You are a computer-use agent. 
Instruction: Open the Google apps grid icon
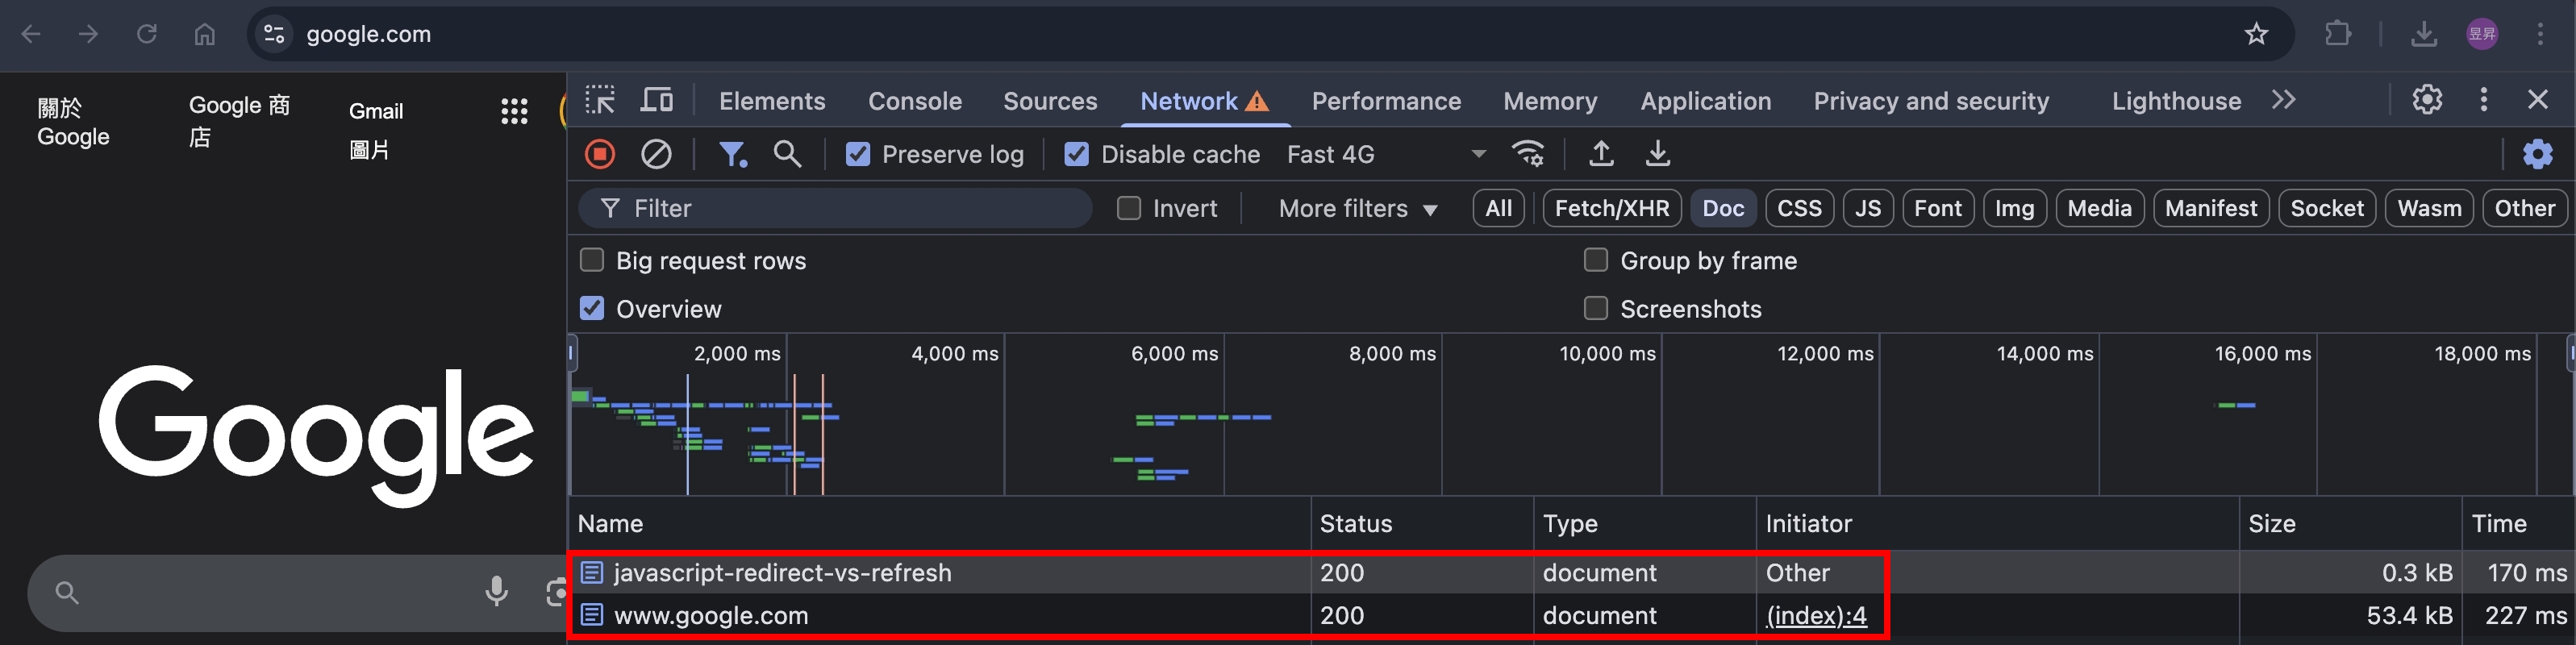tap(514, 111)
